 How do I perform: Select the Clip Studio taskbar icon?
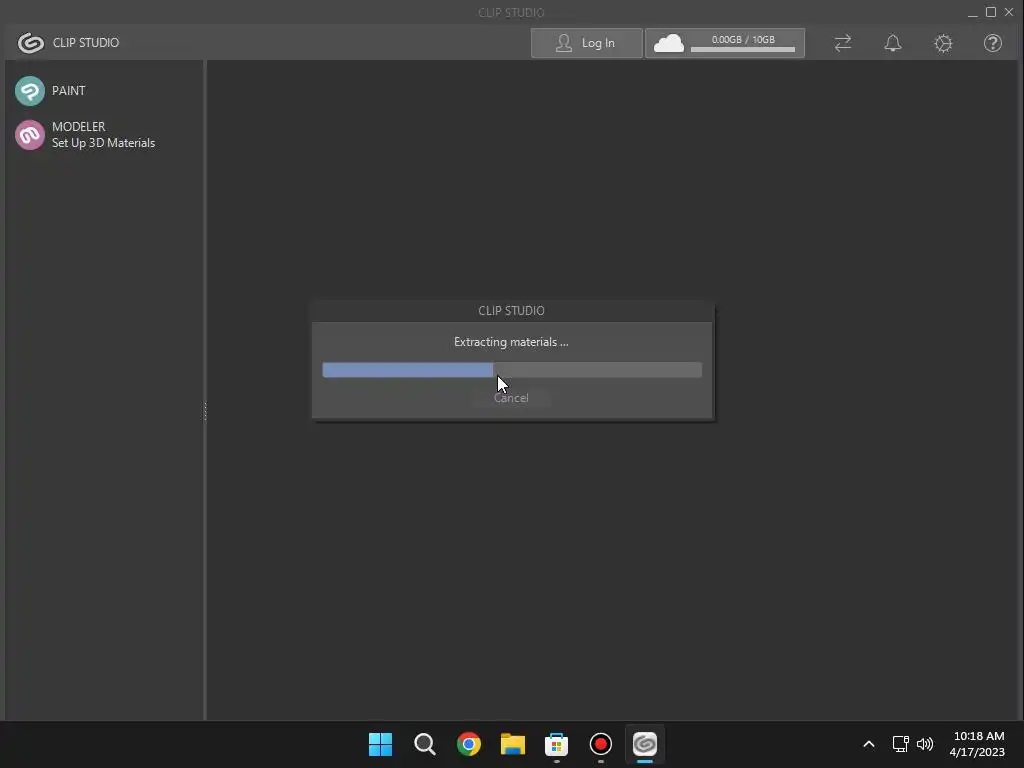tap(645, 744)
